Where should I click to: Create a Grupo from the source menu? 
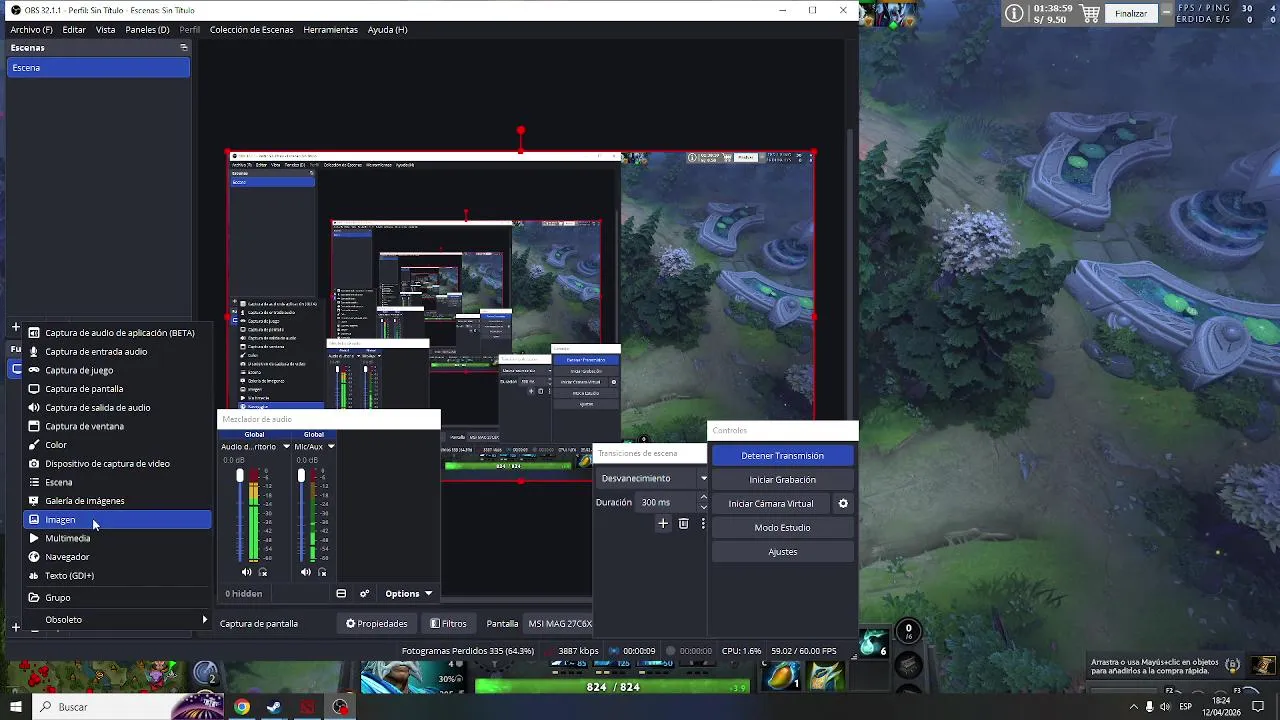117,598
